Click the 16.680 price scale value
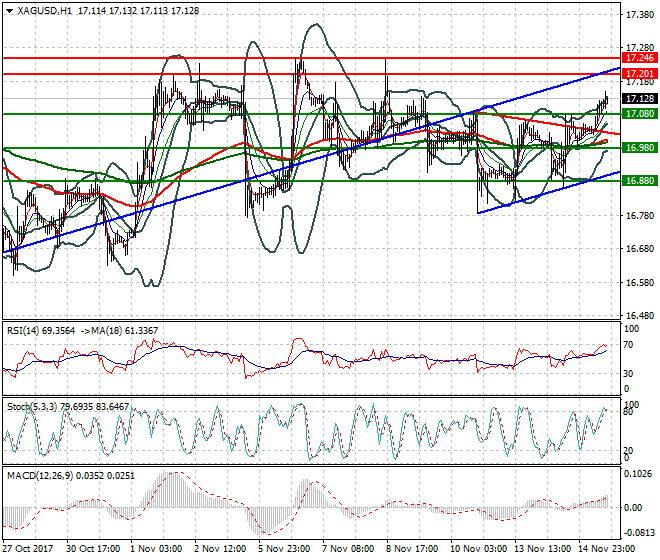 click(x=640, y=248)
